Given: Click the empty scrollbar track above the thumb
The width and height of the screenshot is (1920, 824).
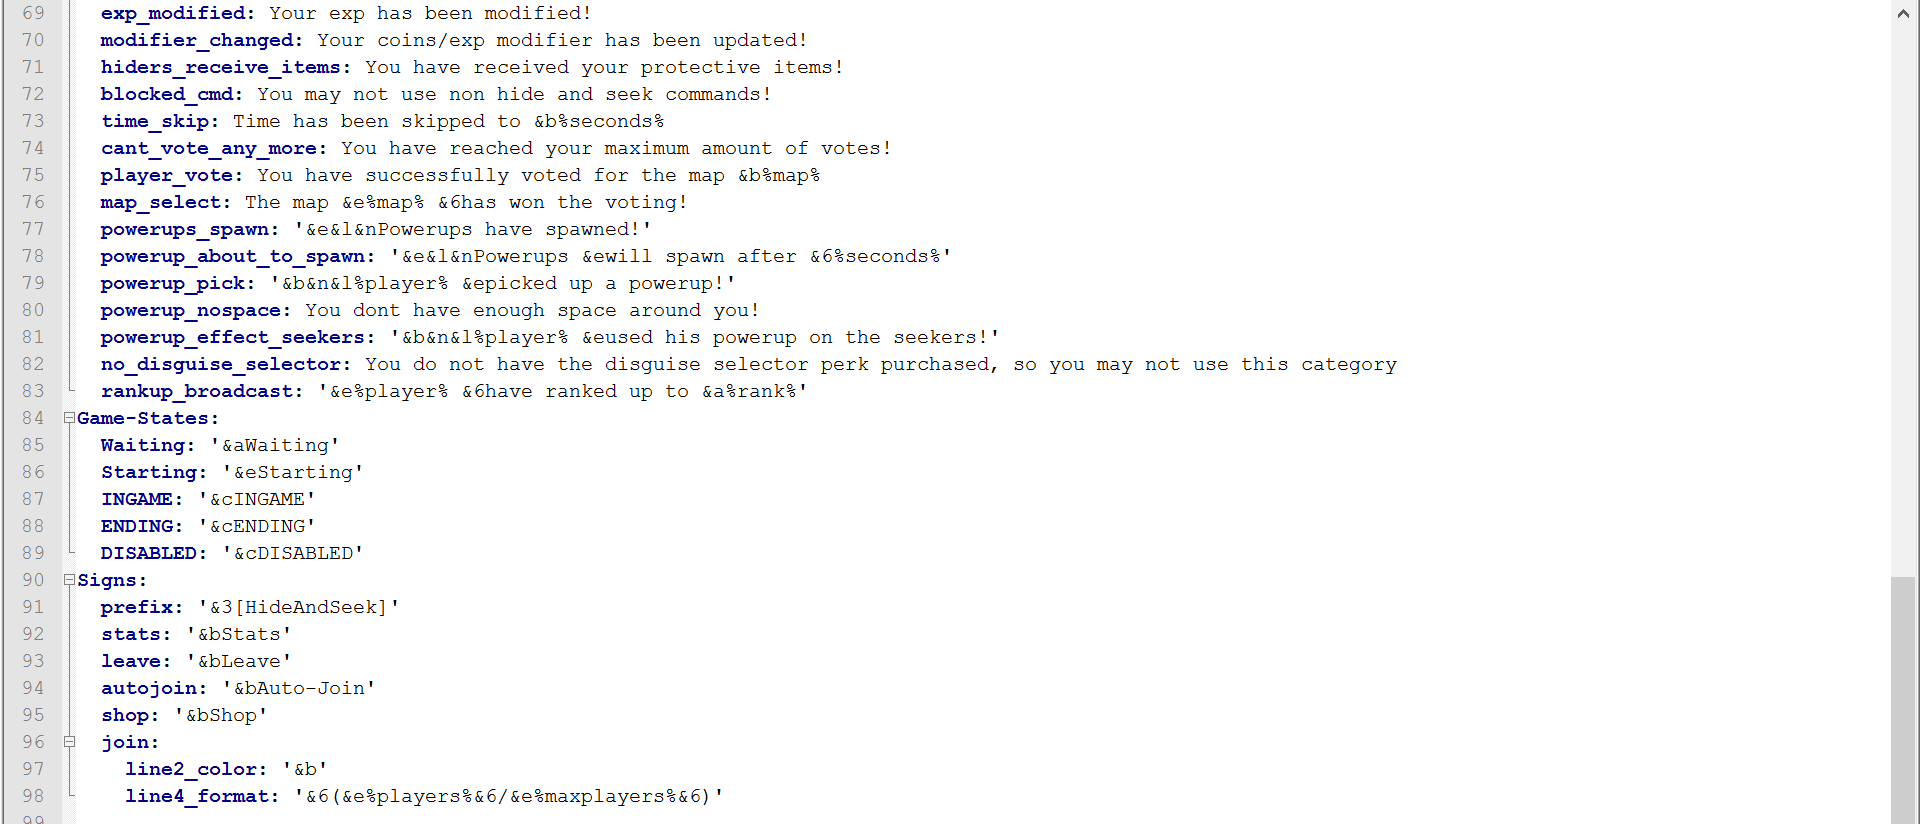Looking at the screenshot, I should (1903, 300).
